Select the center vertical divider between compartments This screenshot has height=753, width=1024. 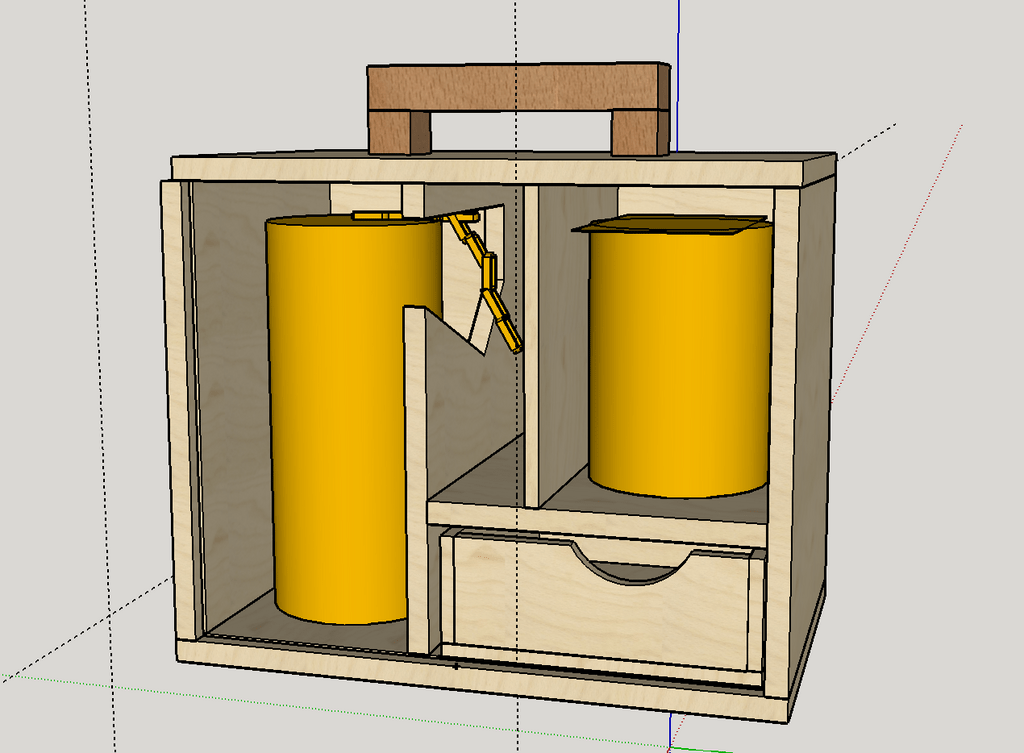(x=532, y=346)
